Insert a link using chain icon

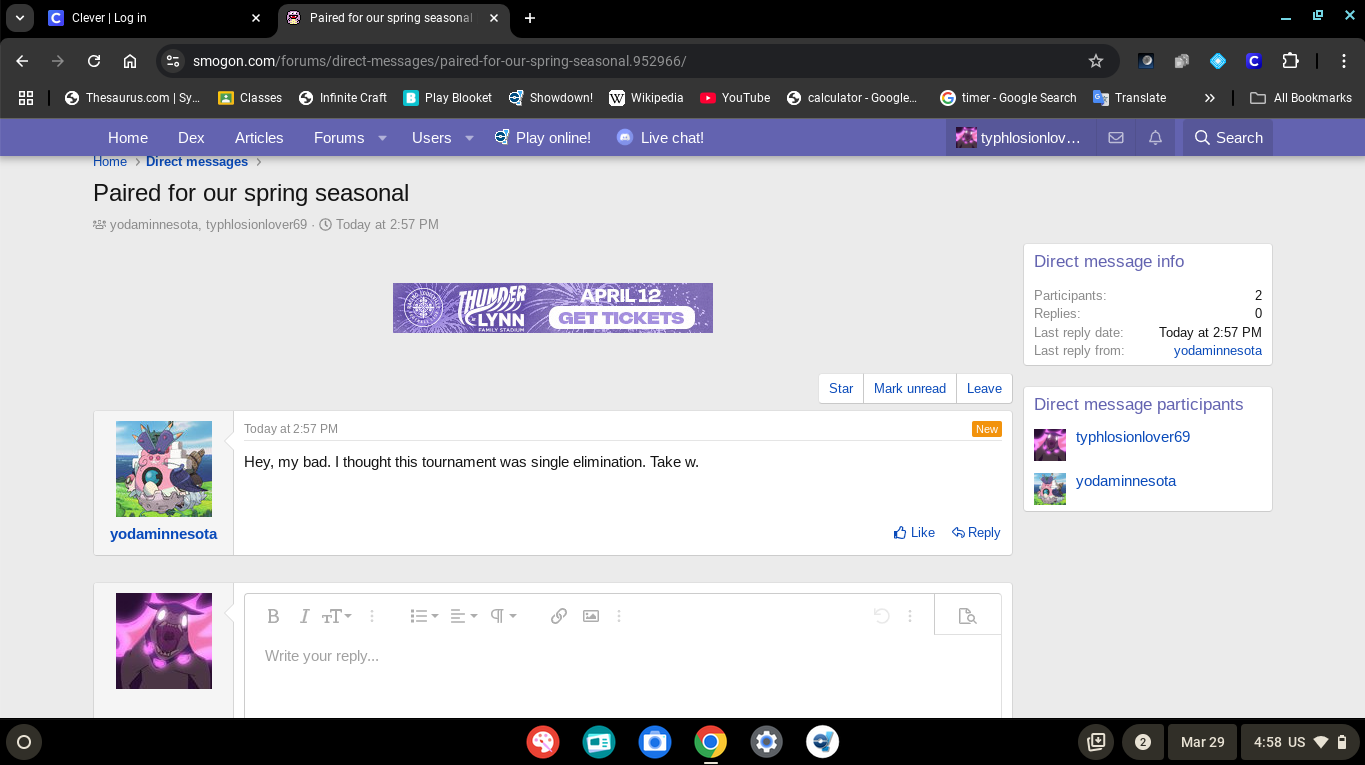[559, 616]
